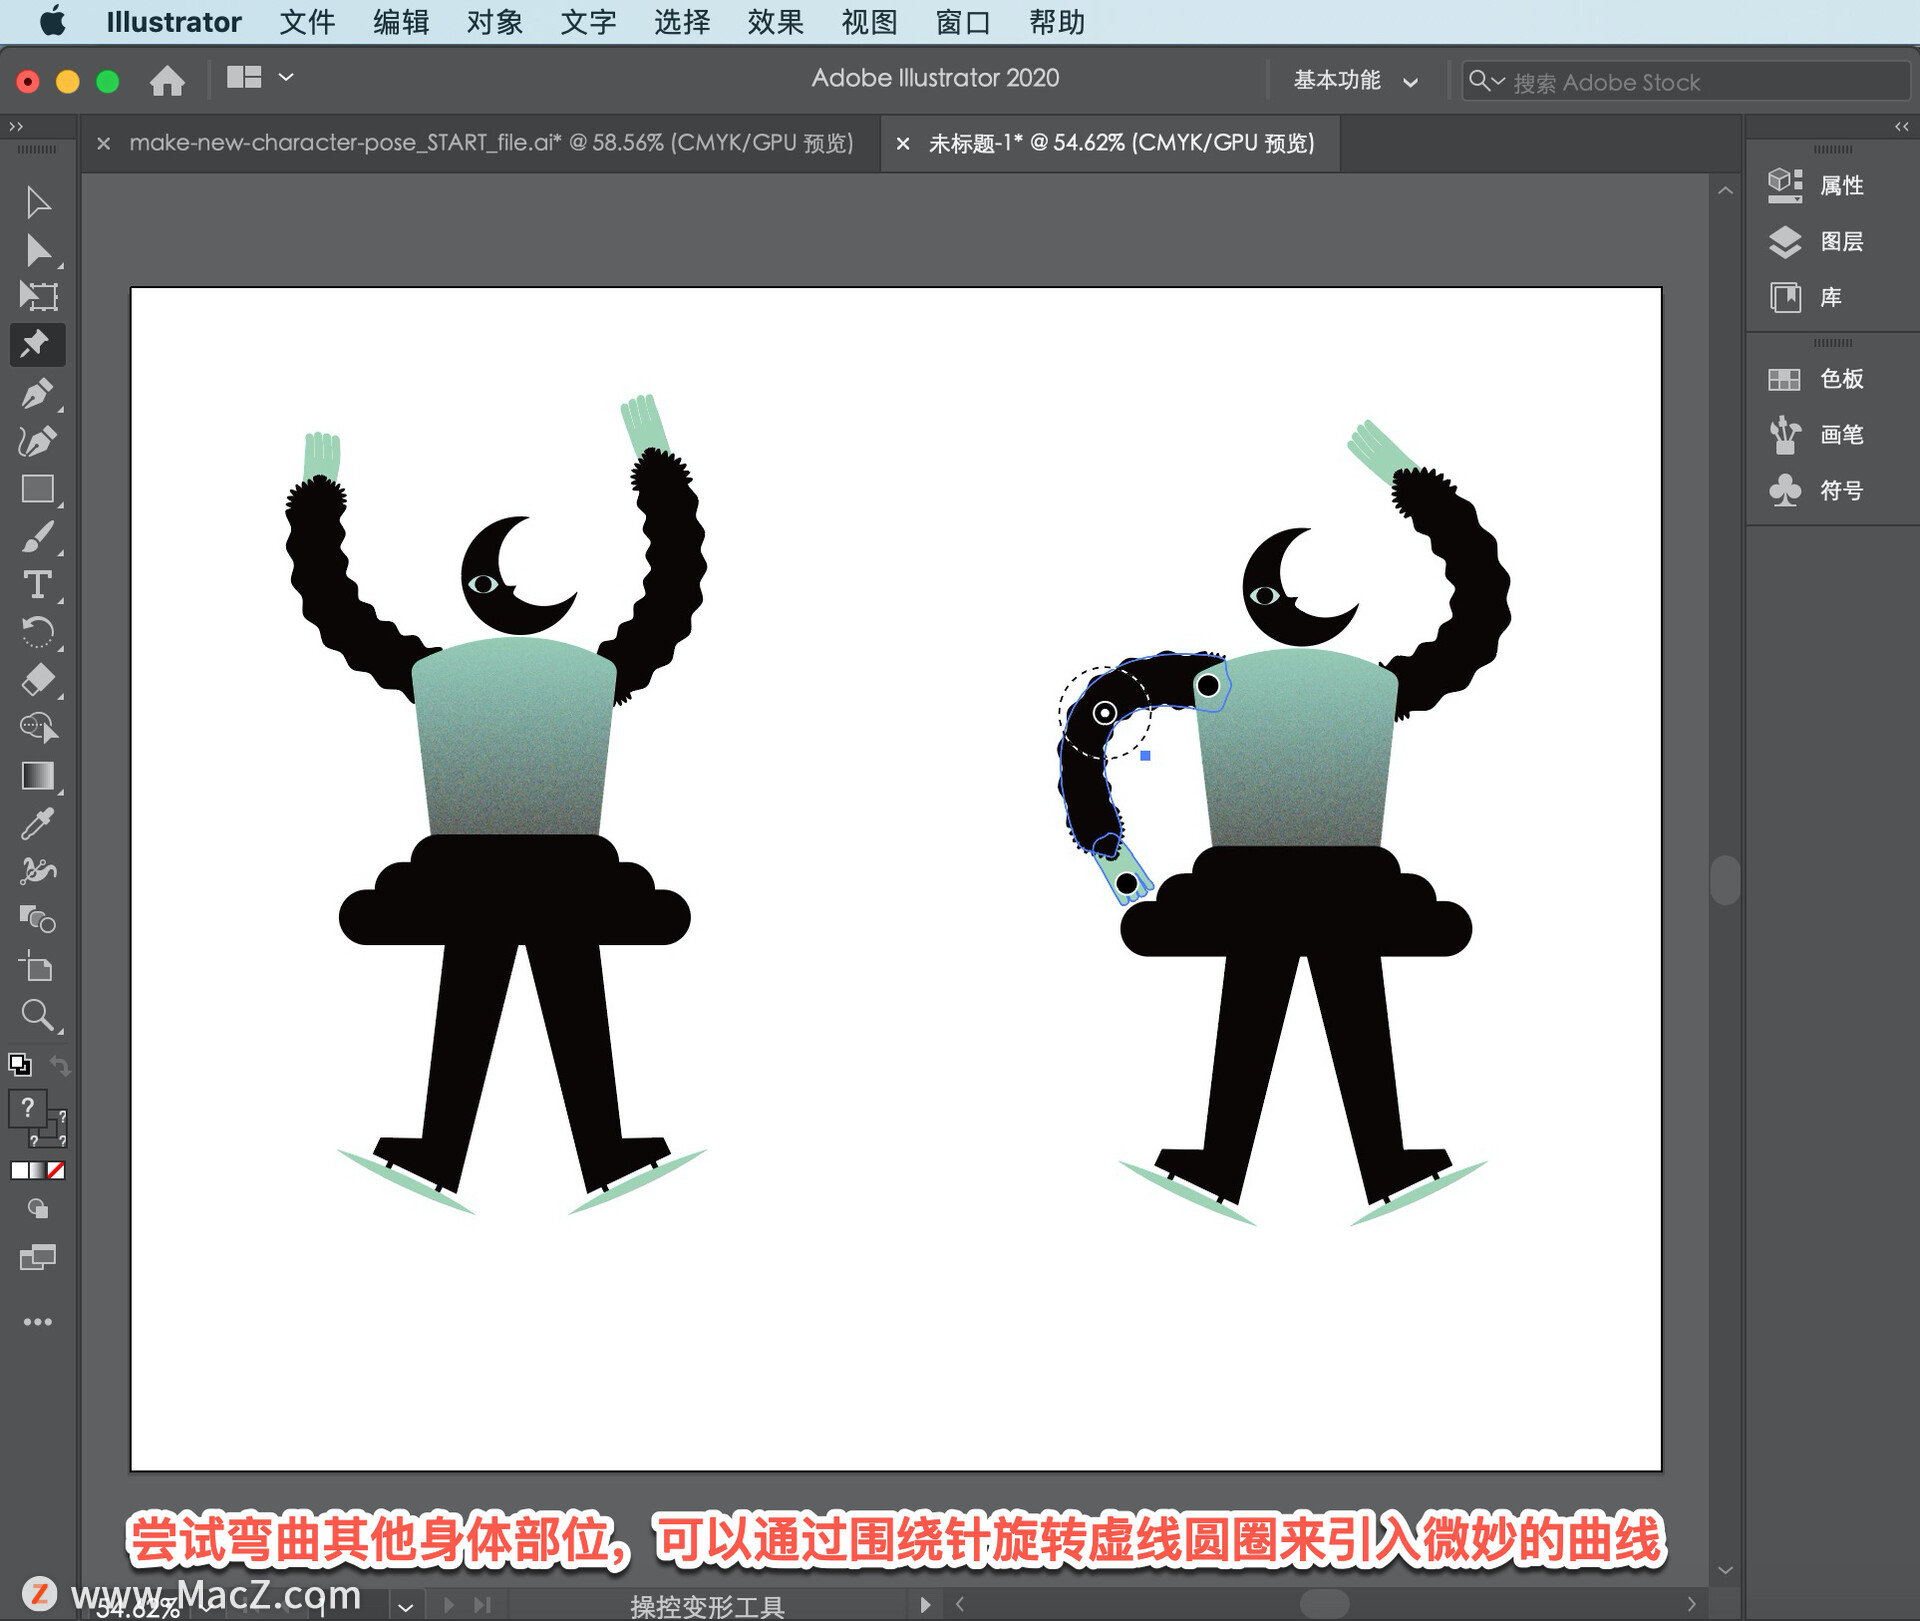Screen dimensions: 1920x1621
Task: Click the puppet pin on the elbow
Action: click(x=1105, y=713)
